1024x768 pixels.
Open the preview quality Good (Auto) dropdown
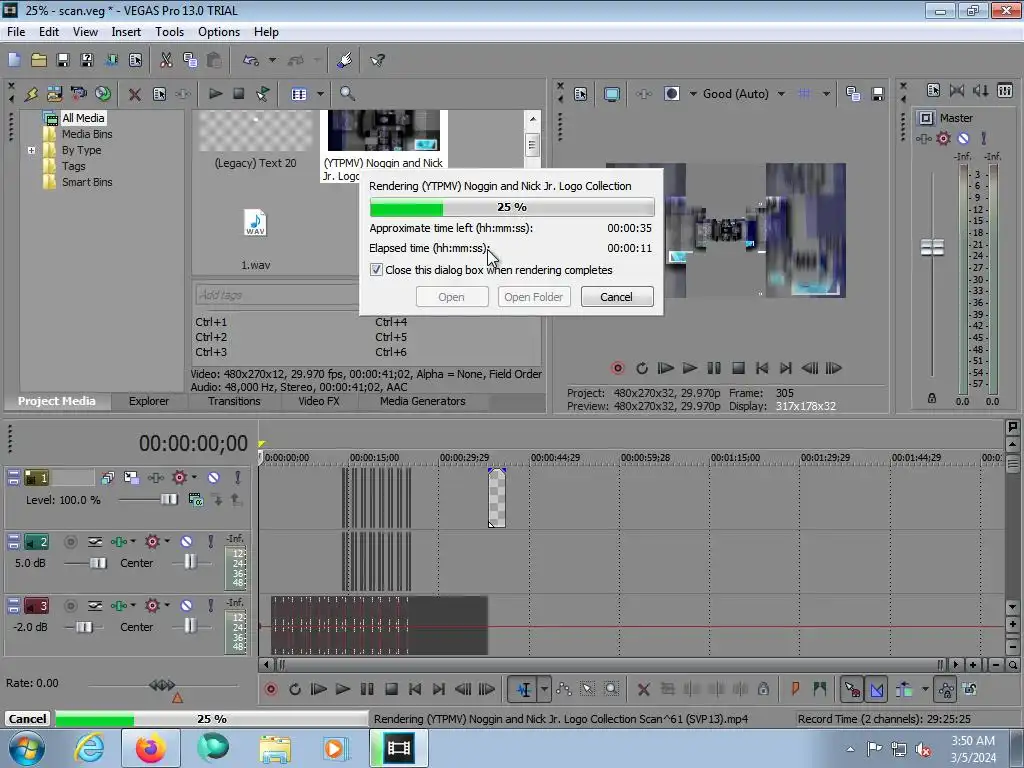pyautogui.click(x=781, y=94)
